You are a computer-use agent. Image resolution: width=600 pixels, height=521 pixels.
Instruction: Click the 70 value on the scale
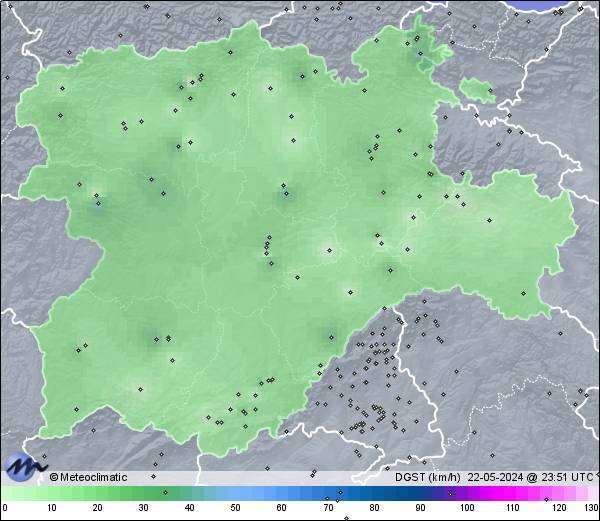coord(328,508)
